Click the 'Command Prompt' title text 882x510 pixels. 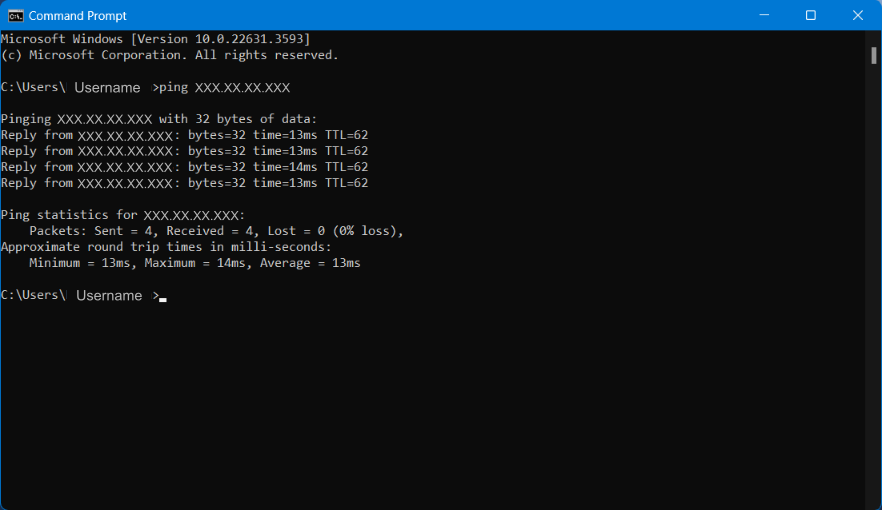78,16
